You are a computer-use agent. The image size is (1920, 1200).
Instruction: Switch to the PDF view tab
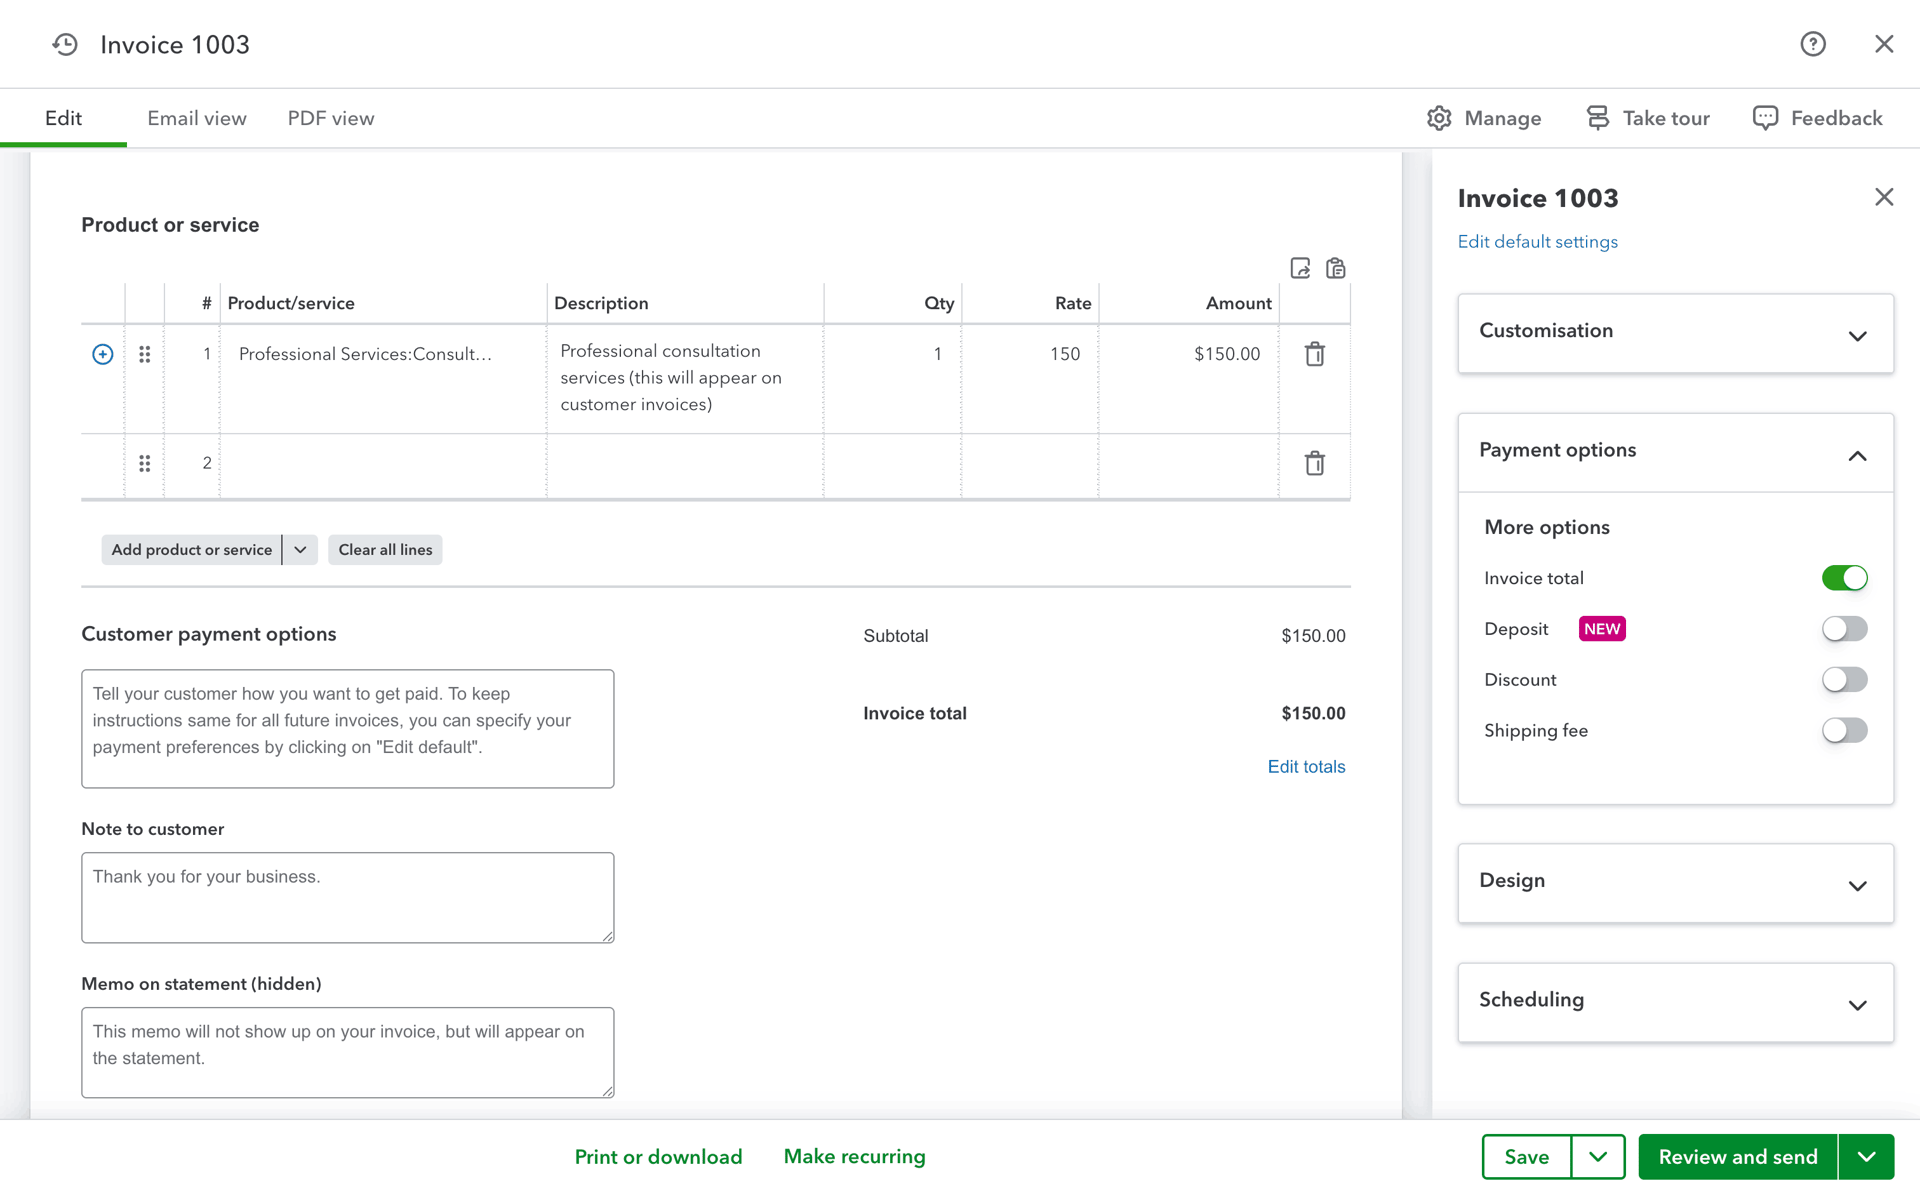pos(331,118)
